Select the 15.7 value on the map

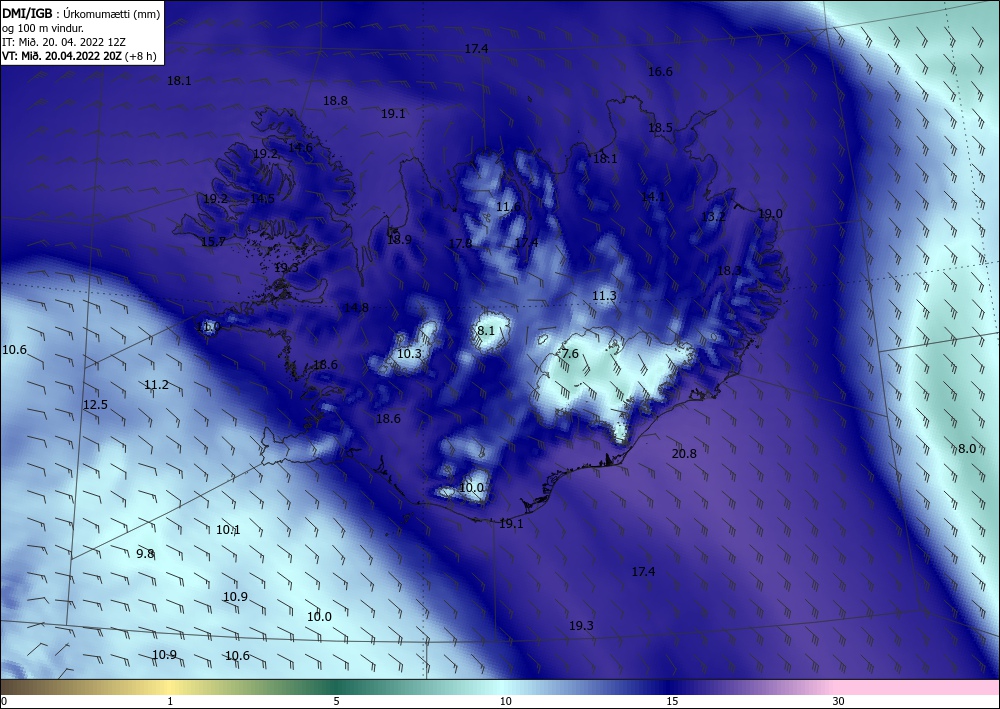click(213, 242)
